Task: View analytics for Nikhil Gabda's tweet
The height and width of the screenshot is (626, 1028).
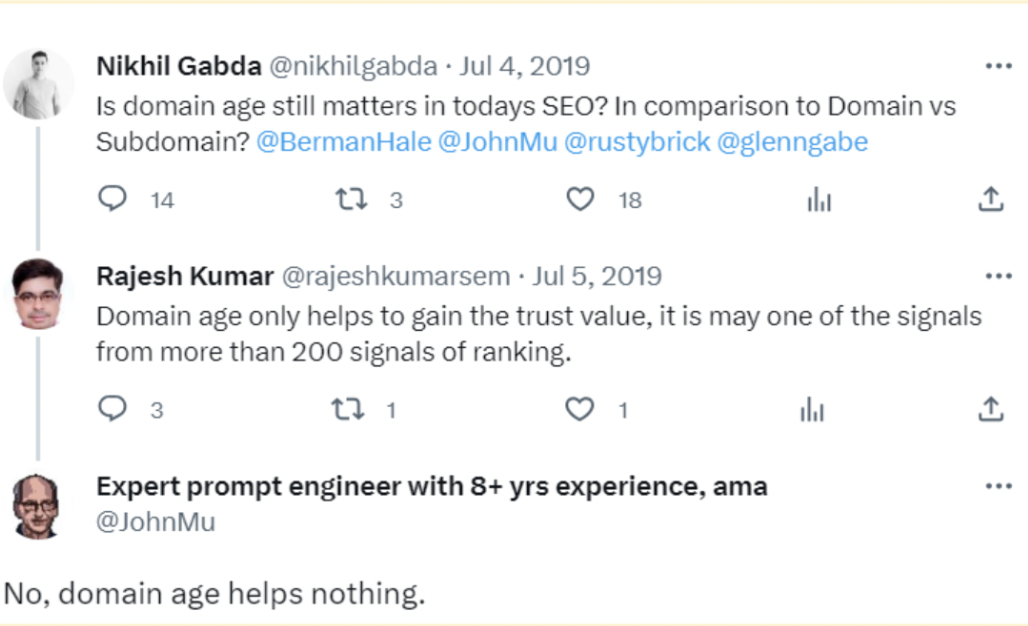Action: click(x=819, y=201)
